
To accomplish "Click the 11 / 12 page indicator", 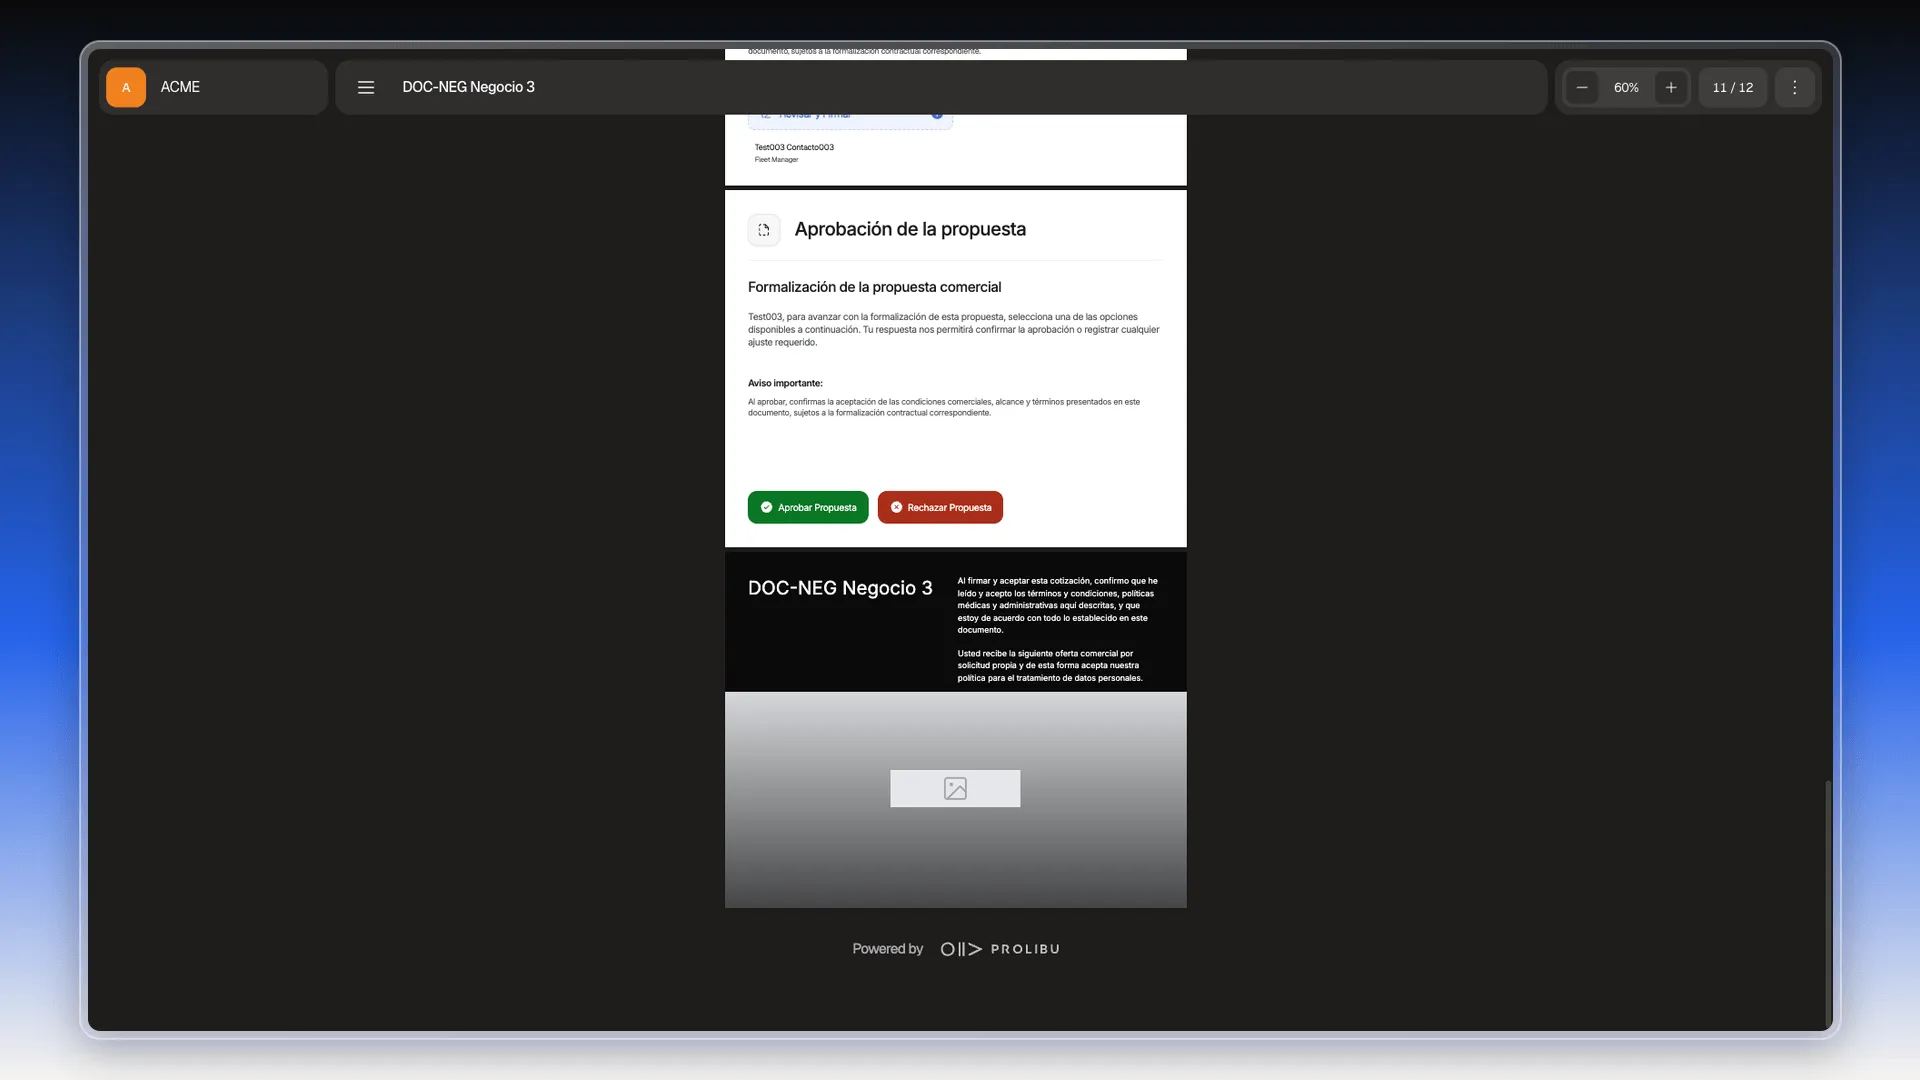I will pyautogui.click(x=1733, y=87).
